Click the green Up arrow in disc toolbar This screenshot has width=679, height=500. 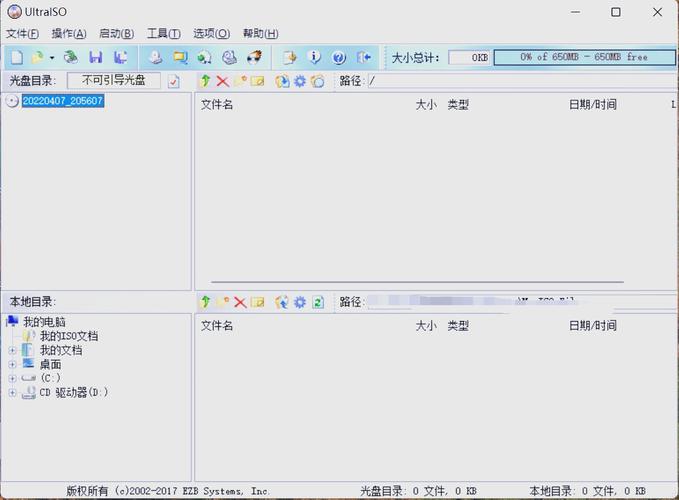pyautogui.click(x=206, y=81)
